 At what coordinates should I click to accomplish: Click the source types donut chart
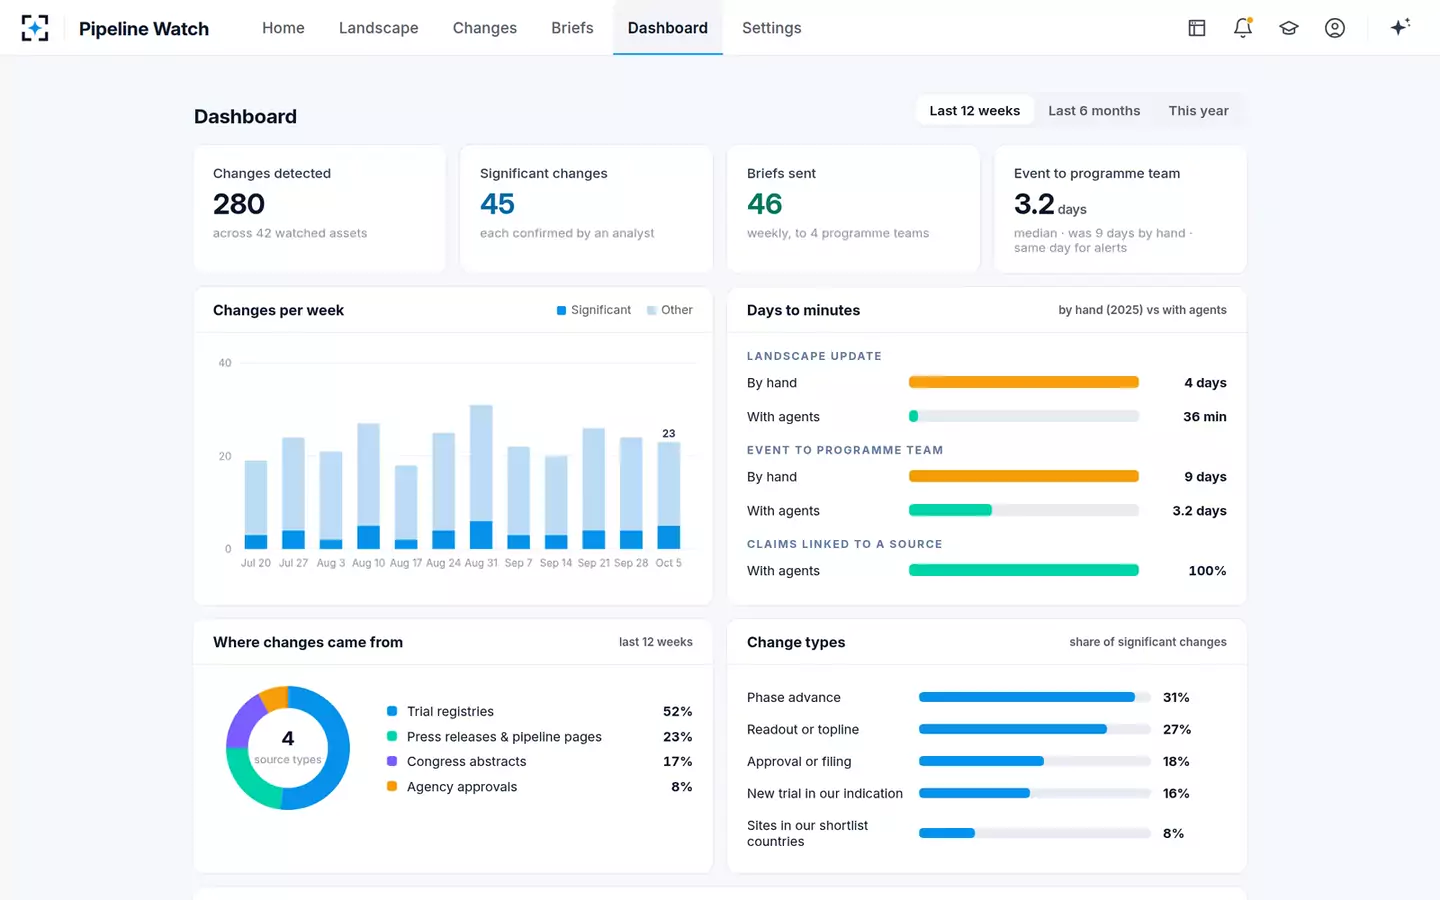pos(288,748)
